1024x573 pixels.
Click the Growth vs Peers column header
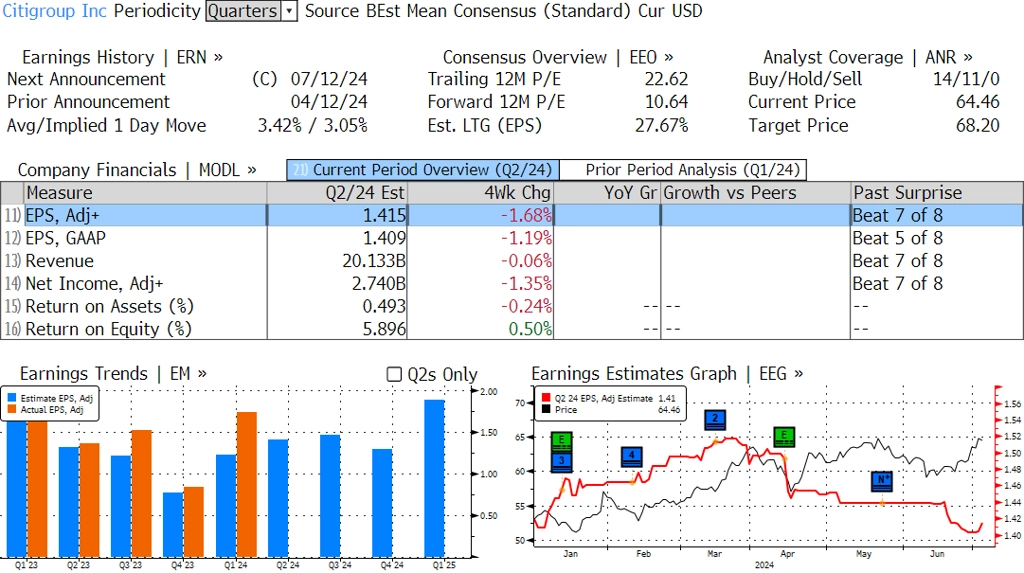(756, 193)
